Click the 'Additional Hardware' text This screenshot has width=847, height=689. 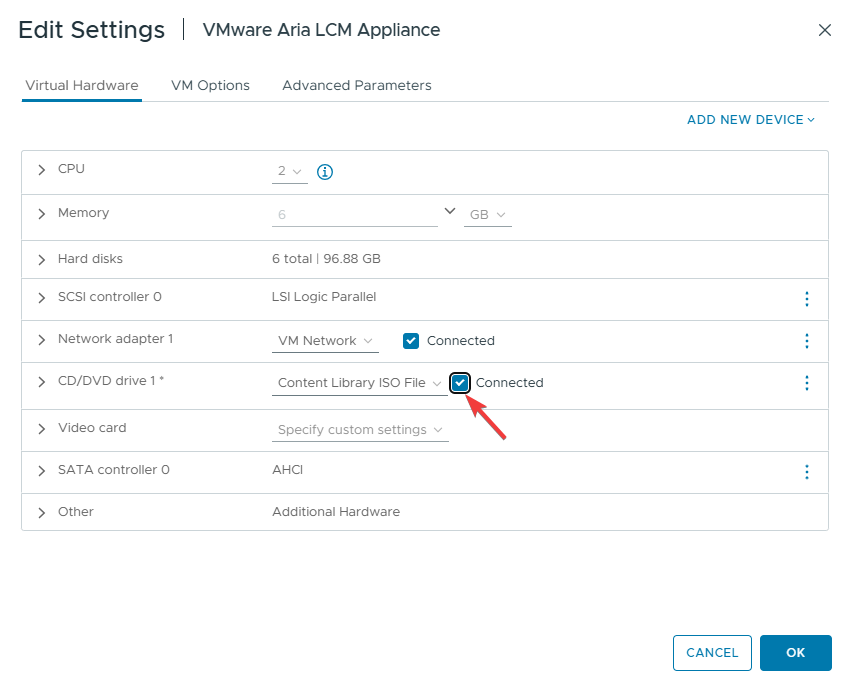(336, 511)
